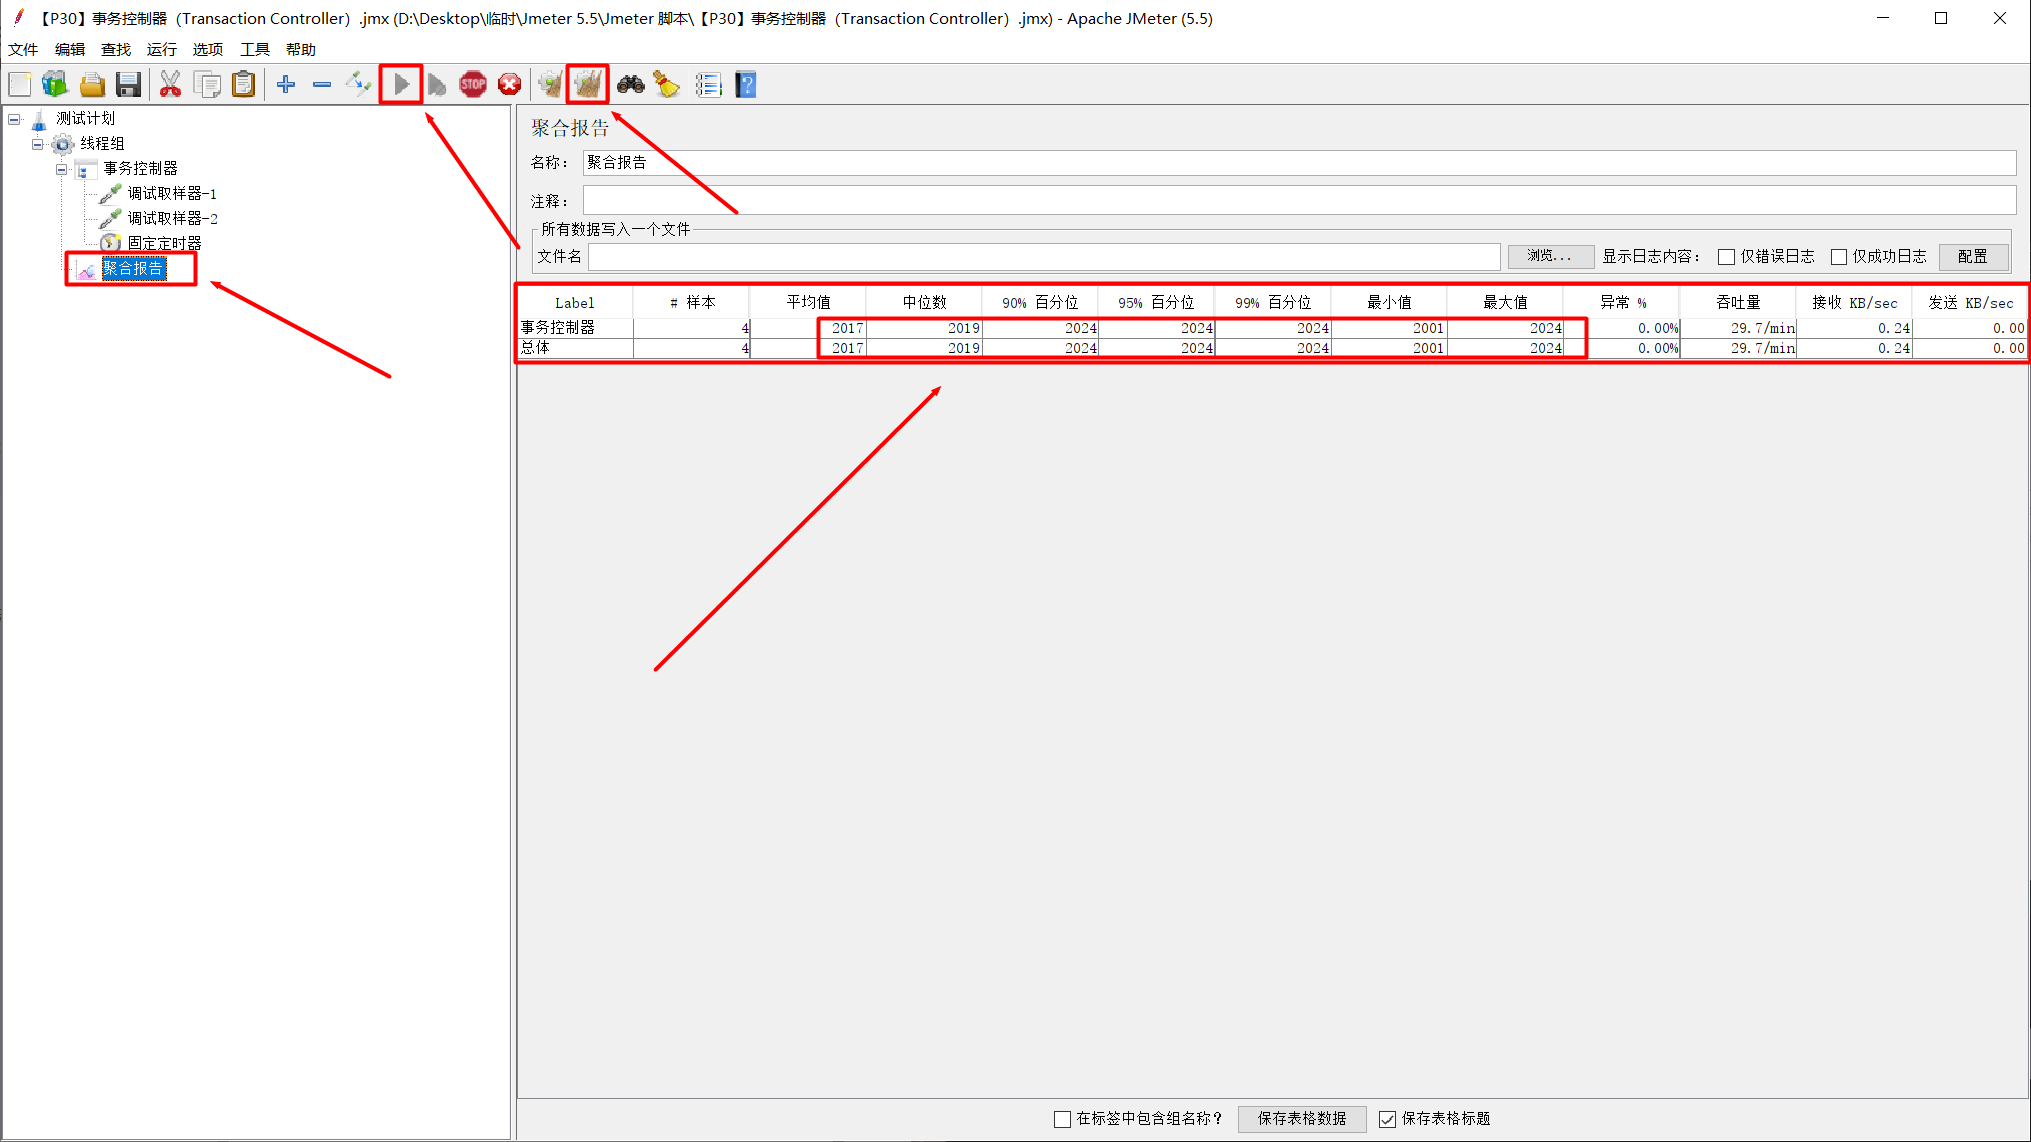Click the Paste clipboard icon
This screenshot has width=2031, height=1142.
point(244,85)
